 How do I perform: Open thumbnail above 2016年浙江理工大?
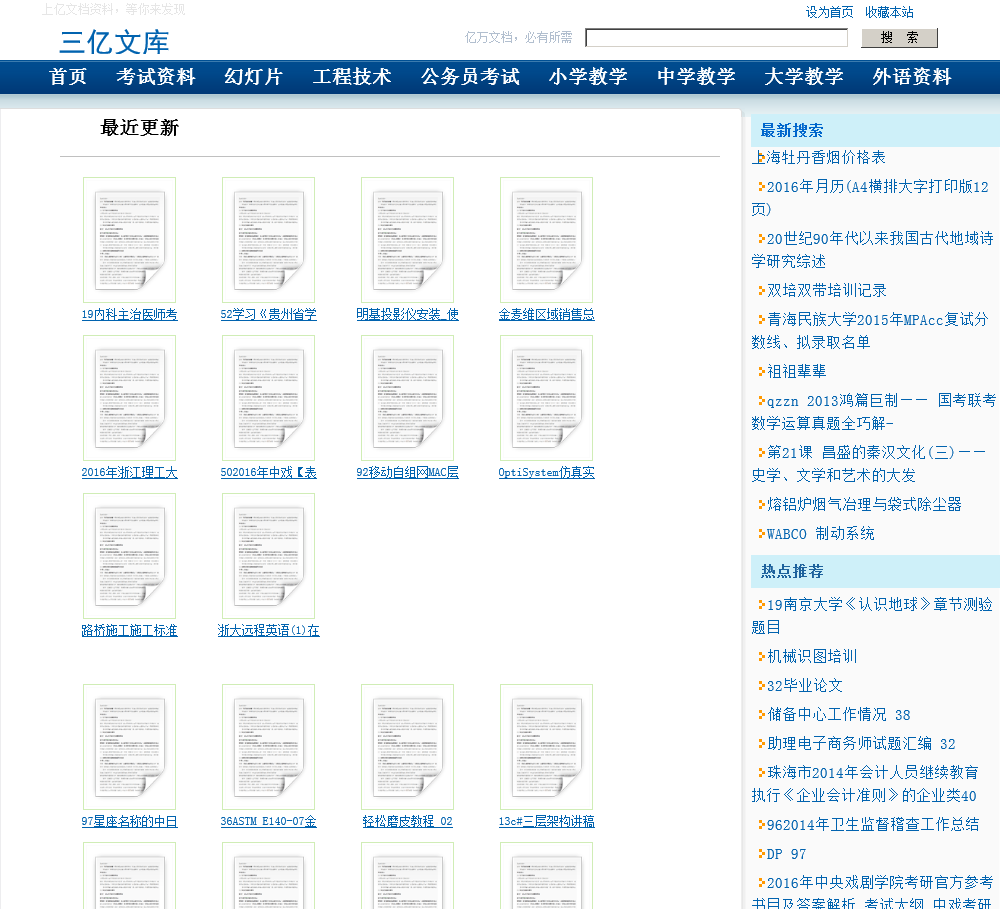coord(129,397)
